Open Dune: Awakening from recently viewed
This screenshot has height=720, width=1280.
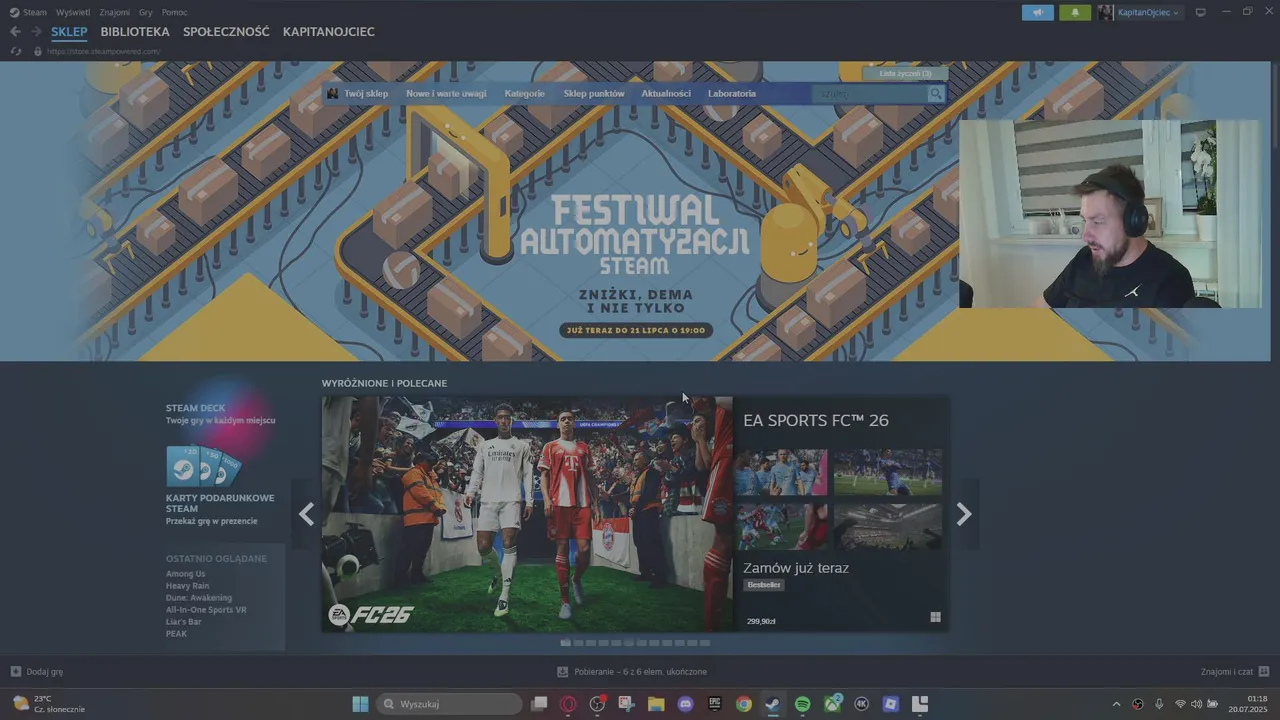(199, 598)
